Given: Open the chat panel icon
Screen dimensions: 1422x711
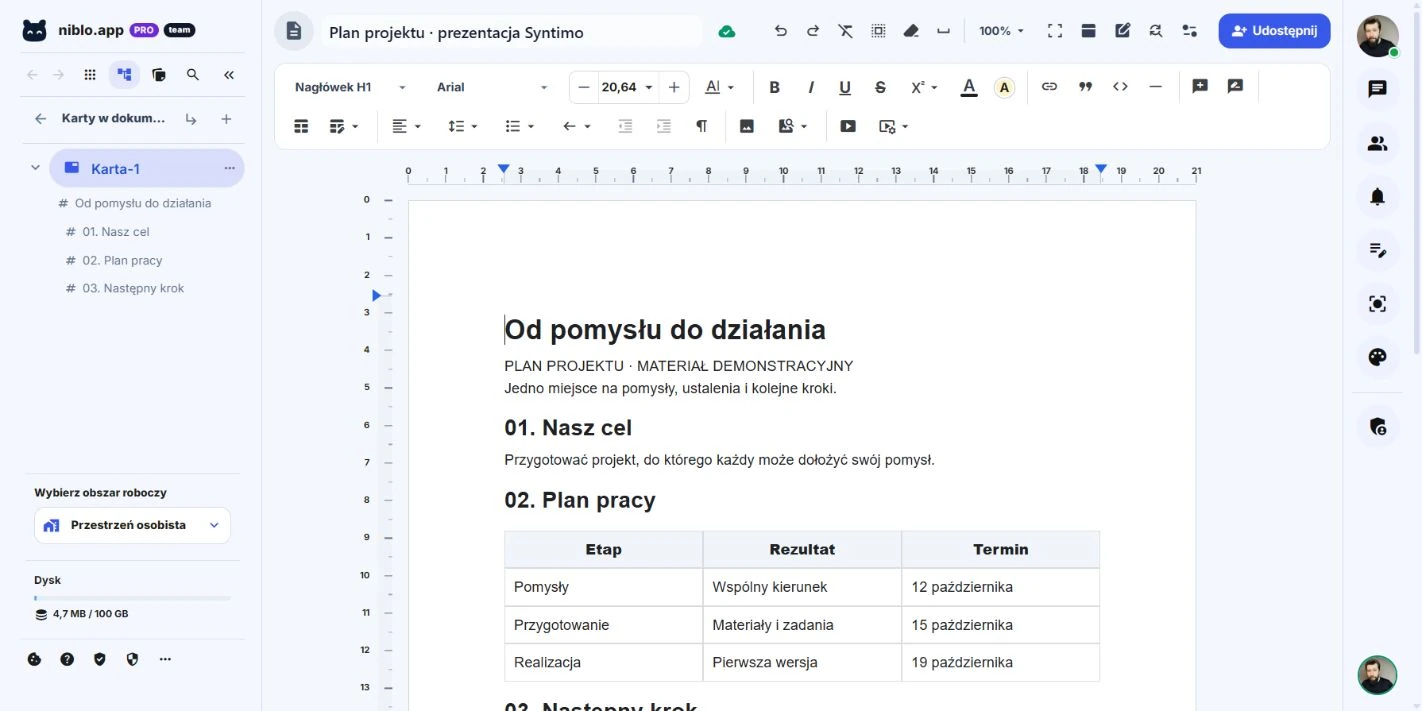Looking at the screenshot, I should (x=1377, y=89).
